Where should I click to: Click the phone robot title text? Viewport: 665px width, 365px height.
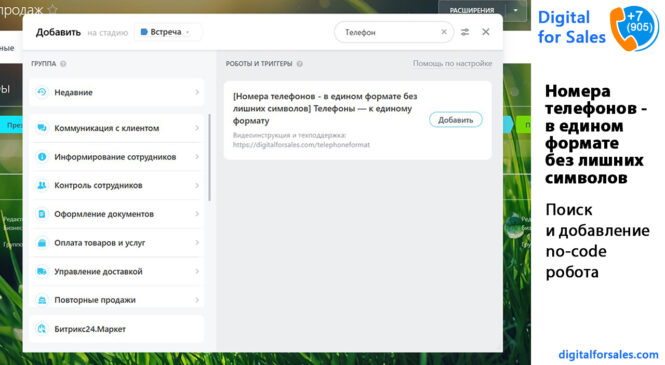tap(325, 109)
